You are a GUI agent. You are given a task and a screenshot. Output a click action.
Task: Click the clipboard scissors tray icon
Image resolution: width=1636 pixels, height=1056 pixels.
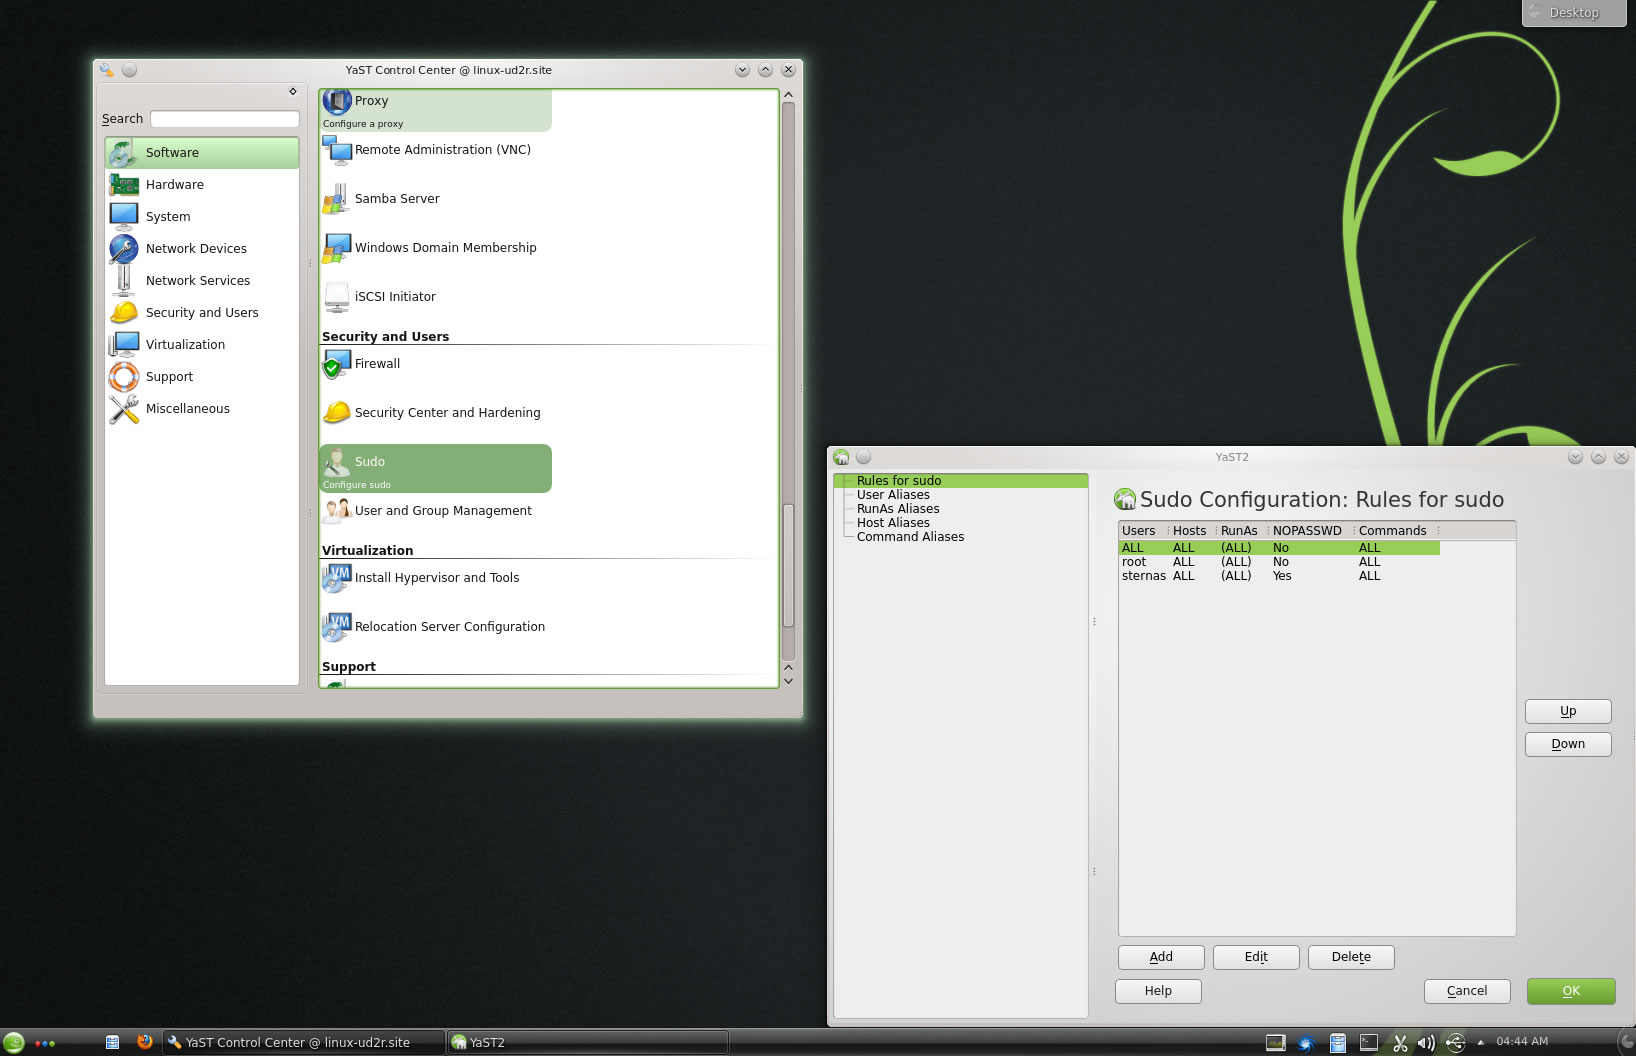[1400, 1043]
